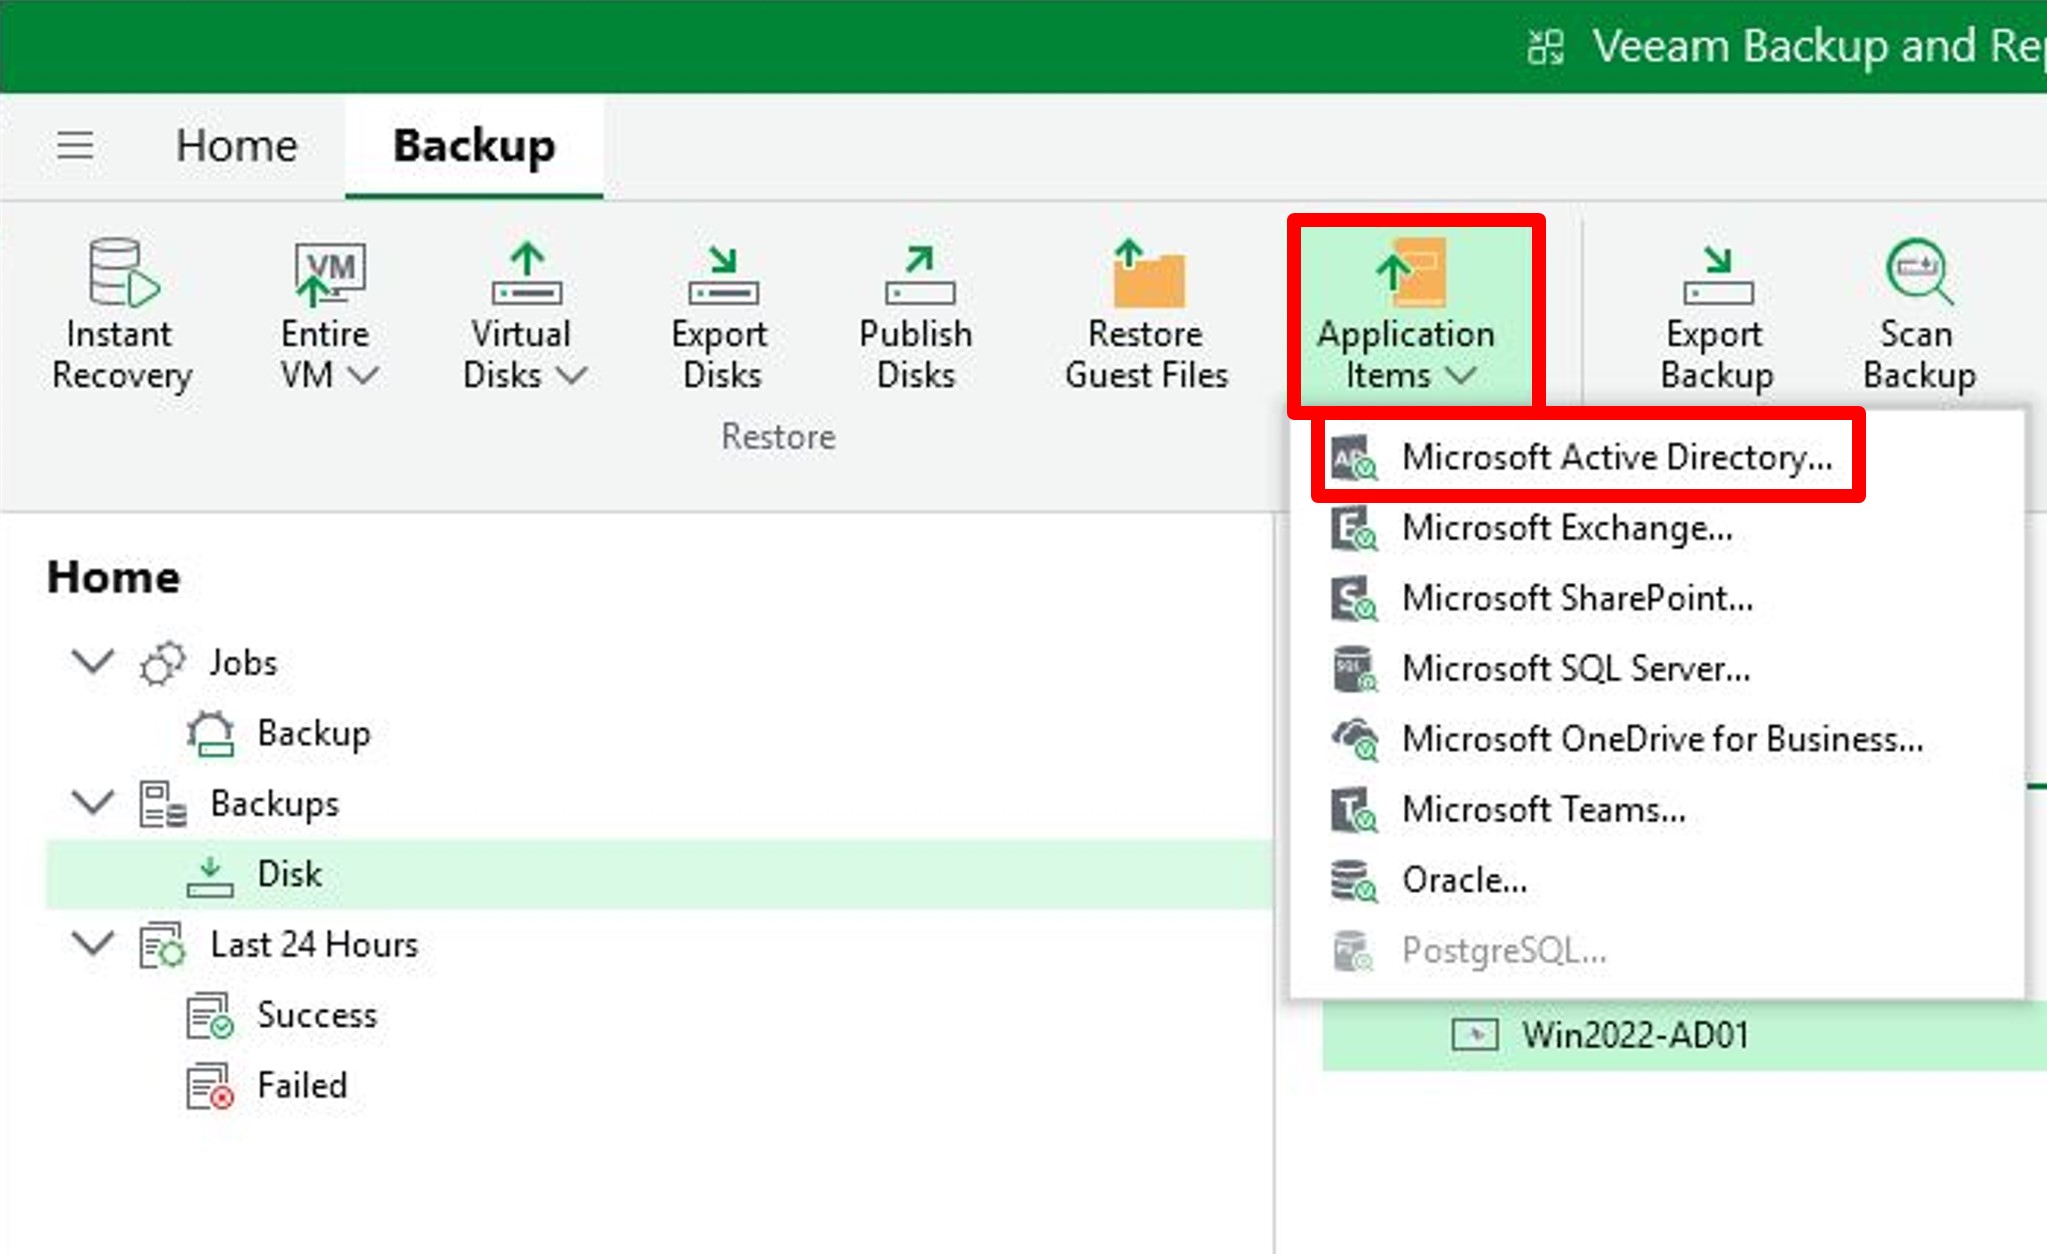Collapse the Jobs tree node
Screen dimensions: 2047x1254
(x=93, y=661)
